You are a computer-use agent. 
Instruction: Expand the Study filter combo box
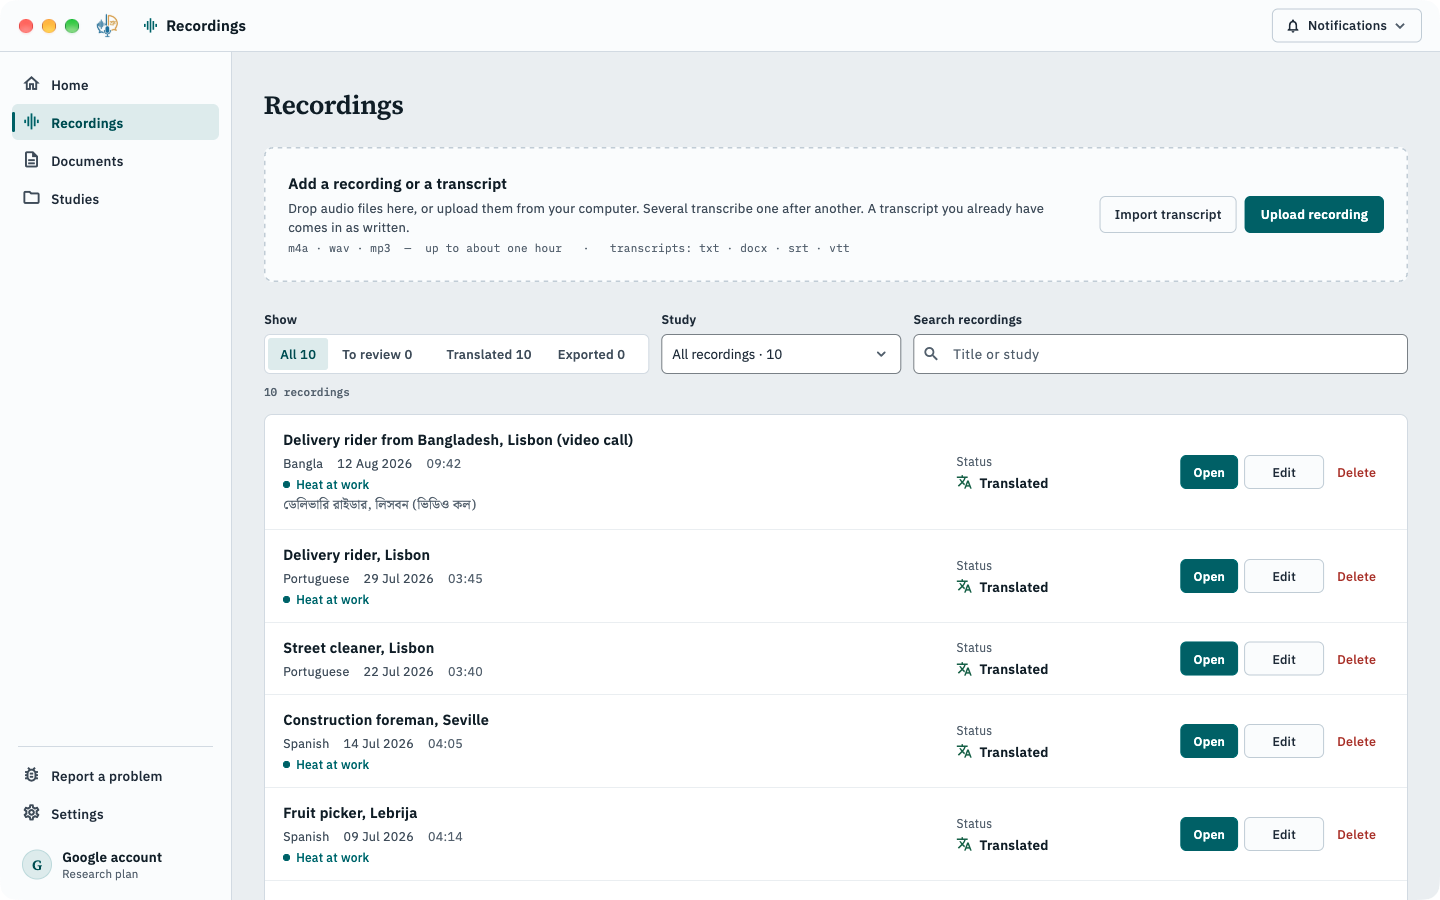pyautogui.click(x=781, y=354)
